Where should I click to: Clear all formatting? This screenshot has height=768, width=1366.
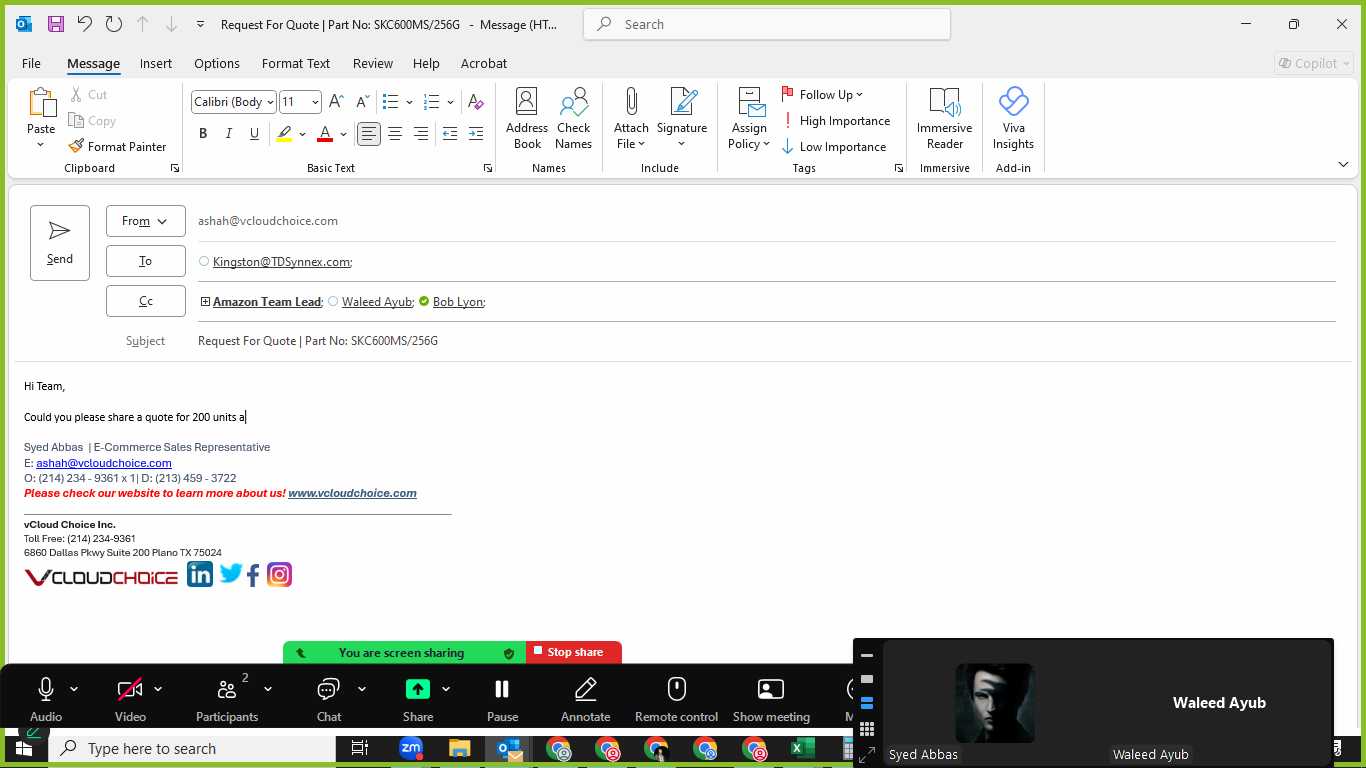tap(476, 102)
